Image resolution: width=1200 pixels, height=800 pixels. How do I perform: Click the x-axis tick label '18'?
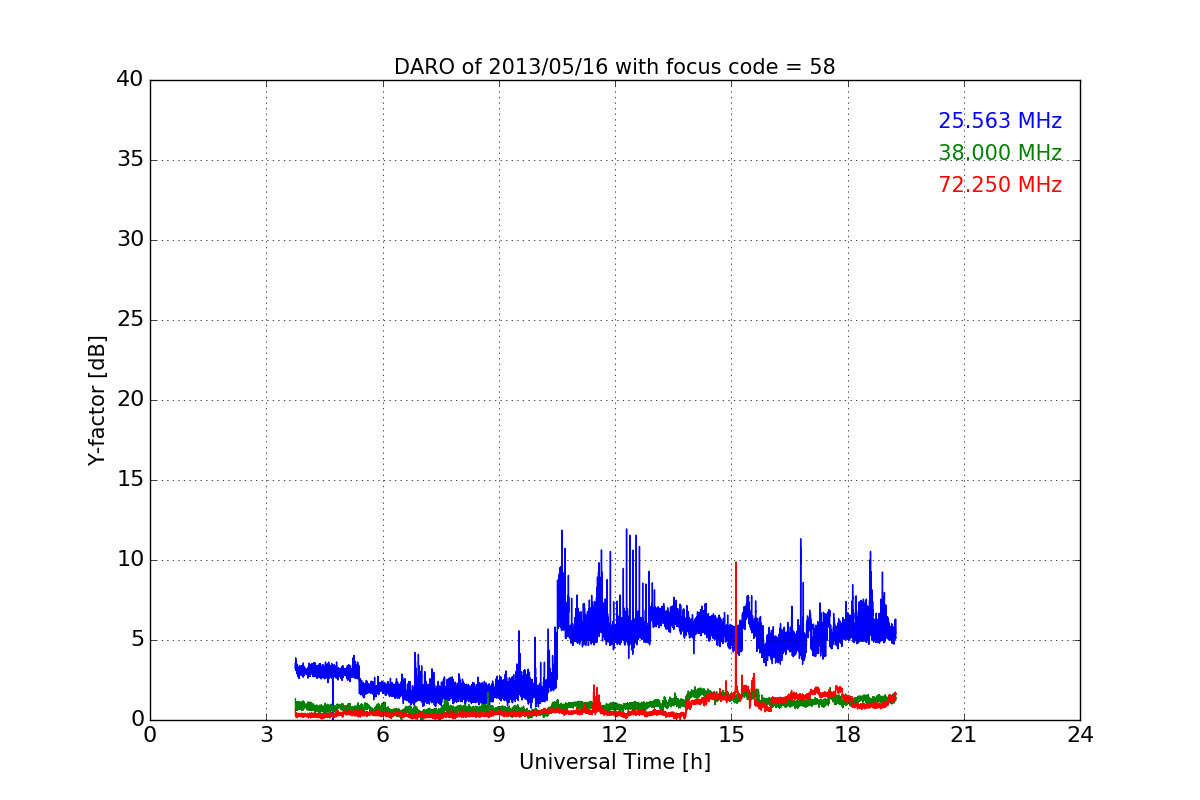(x=847, y=734)
